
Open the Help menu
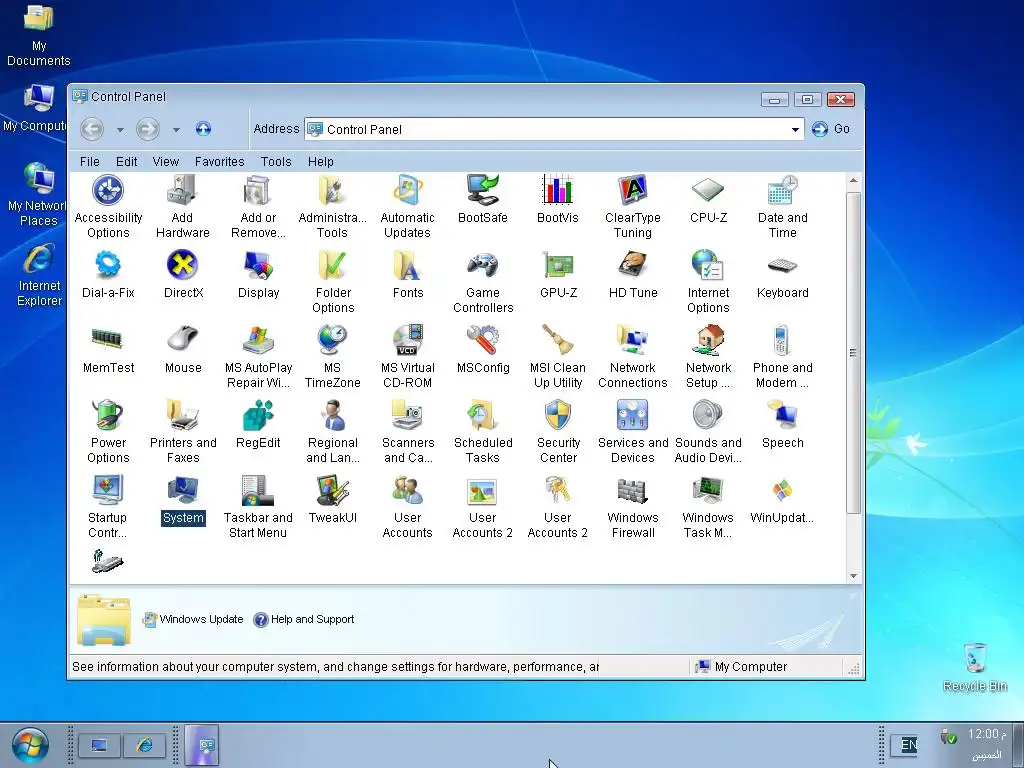click(x=321, y=161)
